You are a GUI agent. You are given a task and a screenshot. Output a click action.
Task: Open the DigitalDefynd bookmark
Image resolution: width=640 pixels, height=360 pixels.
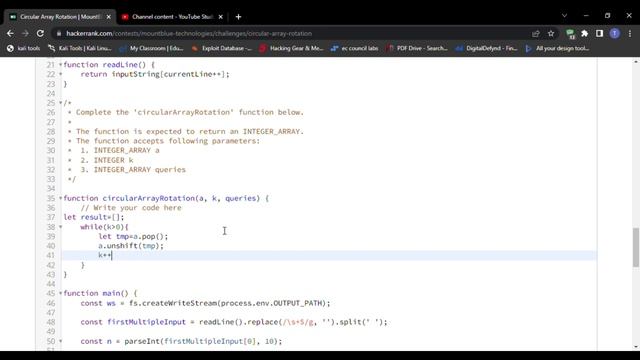(487, 48)
